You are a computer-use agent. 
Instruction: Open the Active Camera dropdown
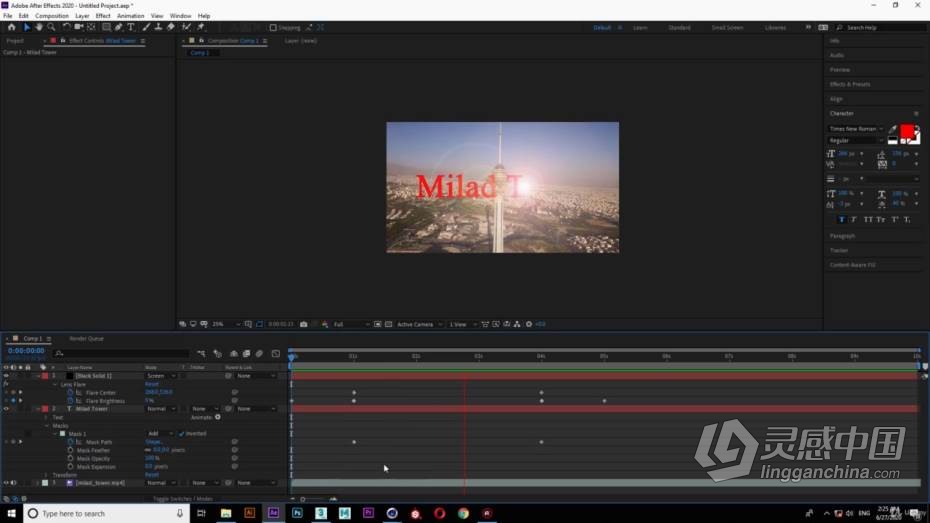pos(419,324)
